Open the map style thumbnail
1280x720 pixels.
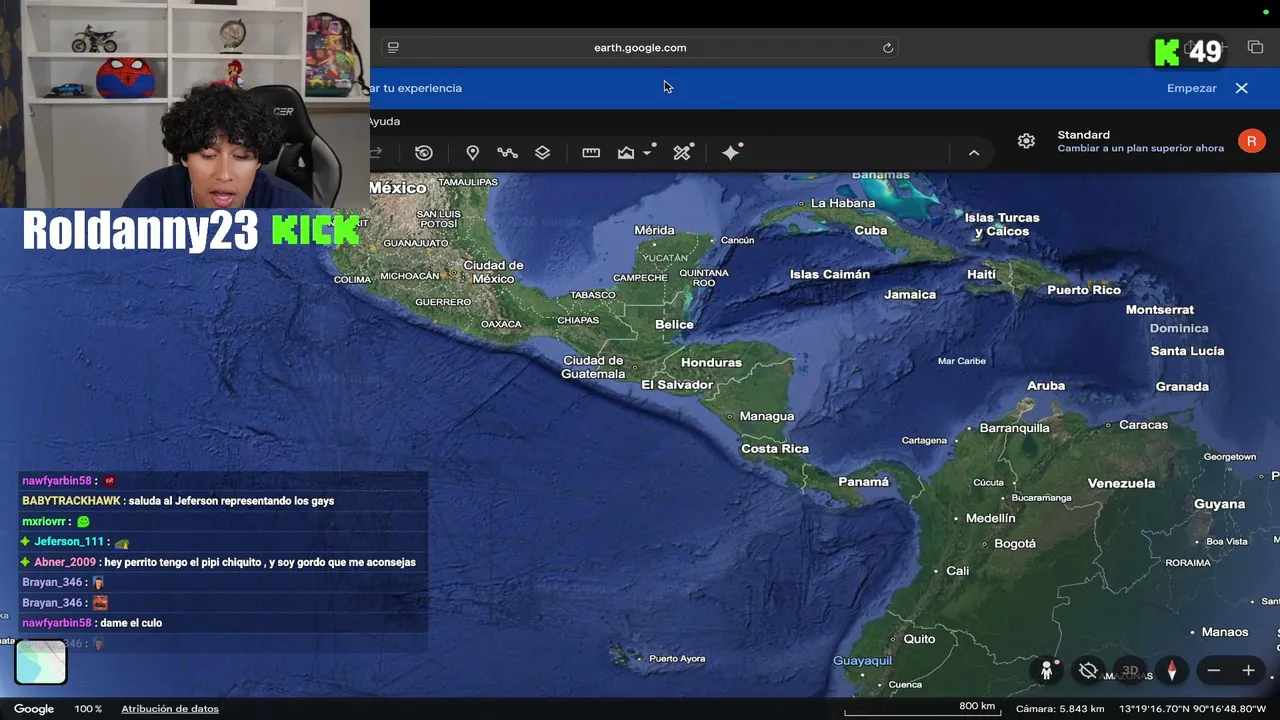(41, 662)
